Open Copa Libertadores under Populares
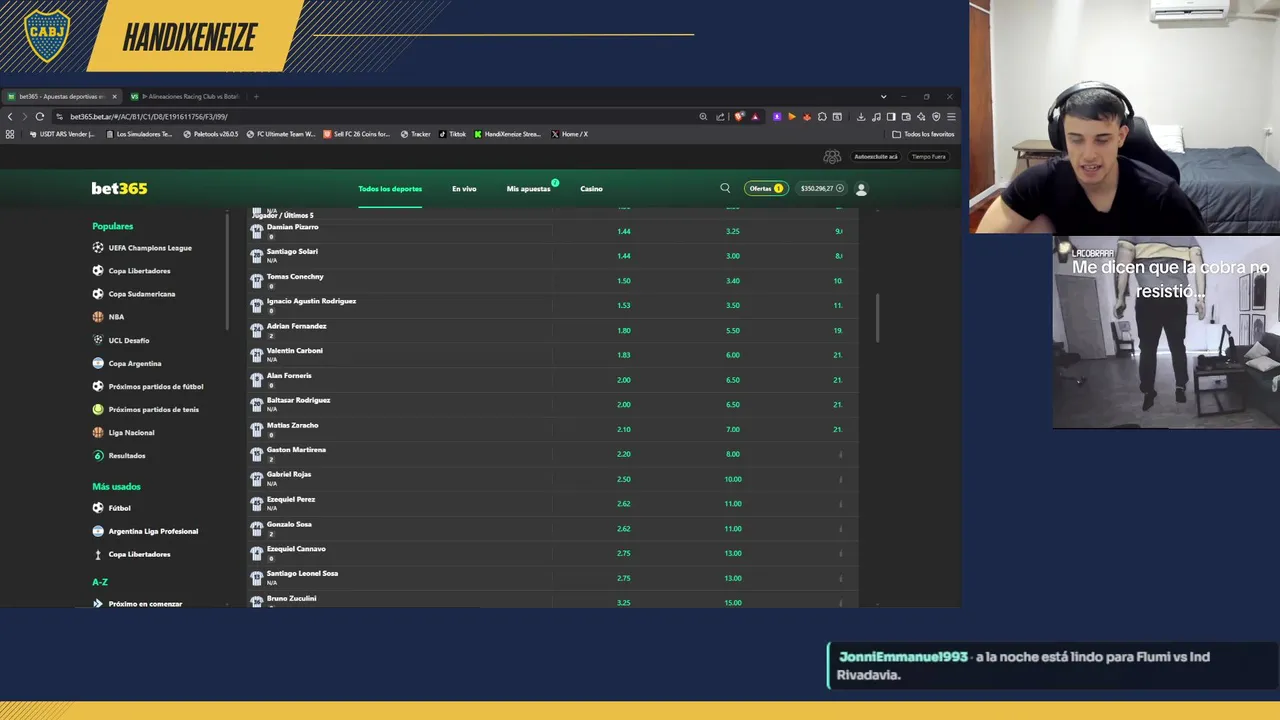 [139, 271]
